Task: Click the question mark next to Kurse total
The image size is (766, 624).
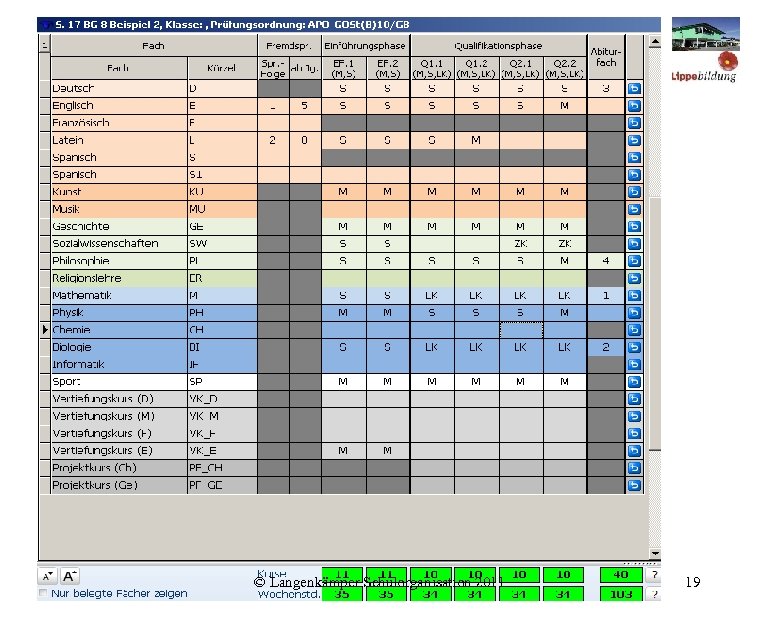Action: pyautogui.click(x=655, y=575)
